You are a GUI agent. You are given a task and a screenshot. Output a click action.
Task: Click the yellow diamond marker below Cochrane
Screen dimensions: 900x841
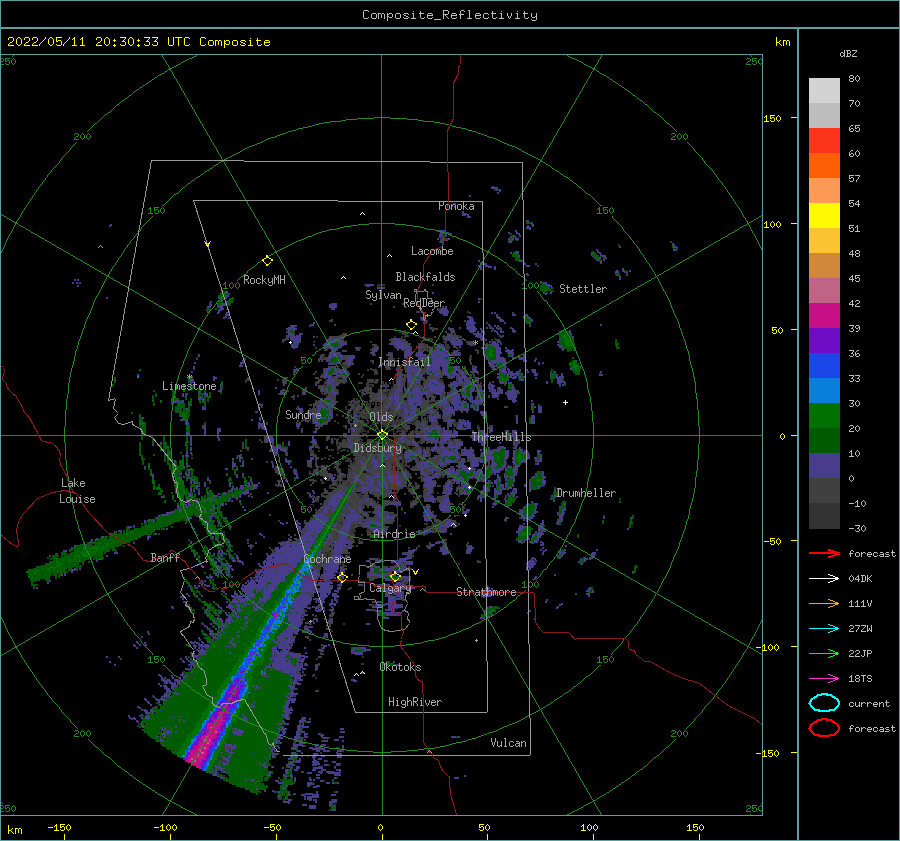pyautogui.click(x=342, y=577)
